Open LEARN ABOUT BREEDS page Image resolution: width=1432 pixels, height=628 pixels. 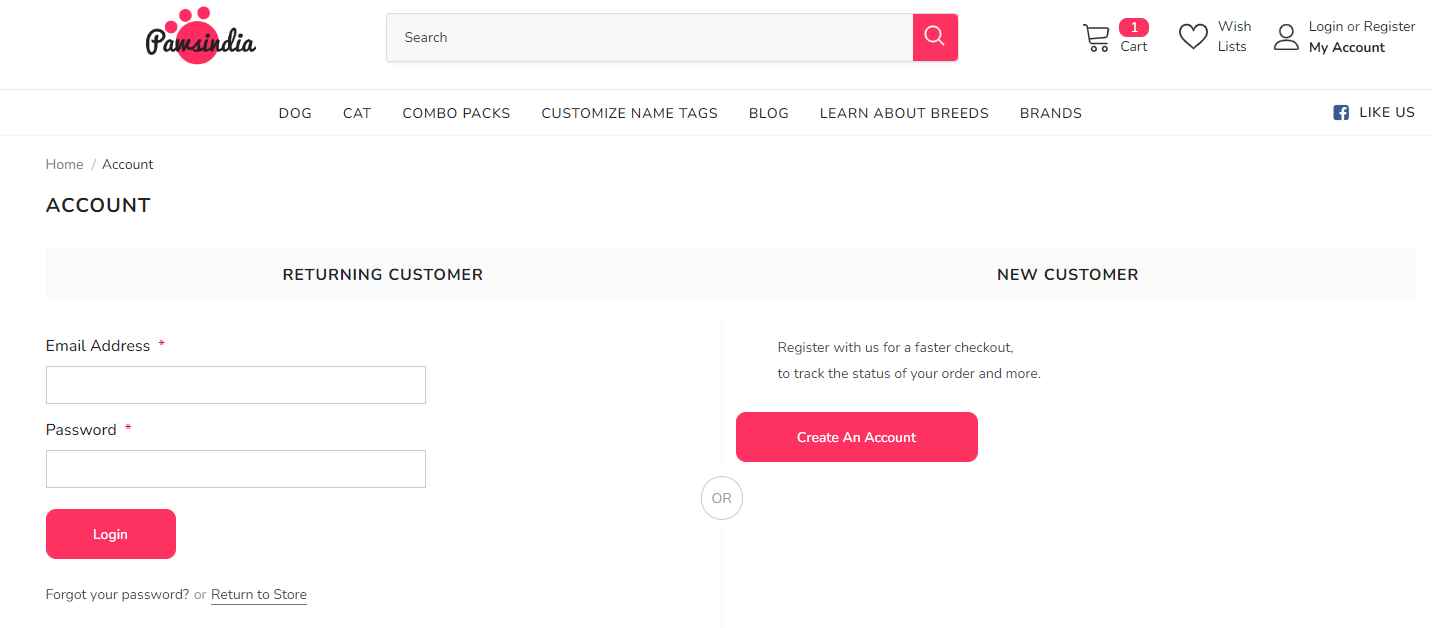[x=904, y=113]
